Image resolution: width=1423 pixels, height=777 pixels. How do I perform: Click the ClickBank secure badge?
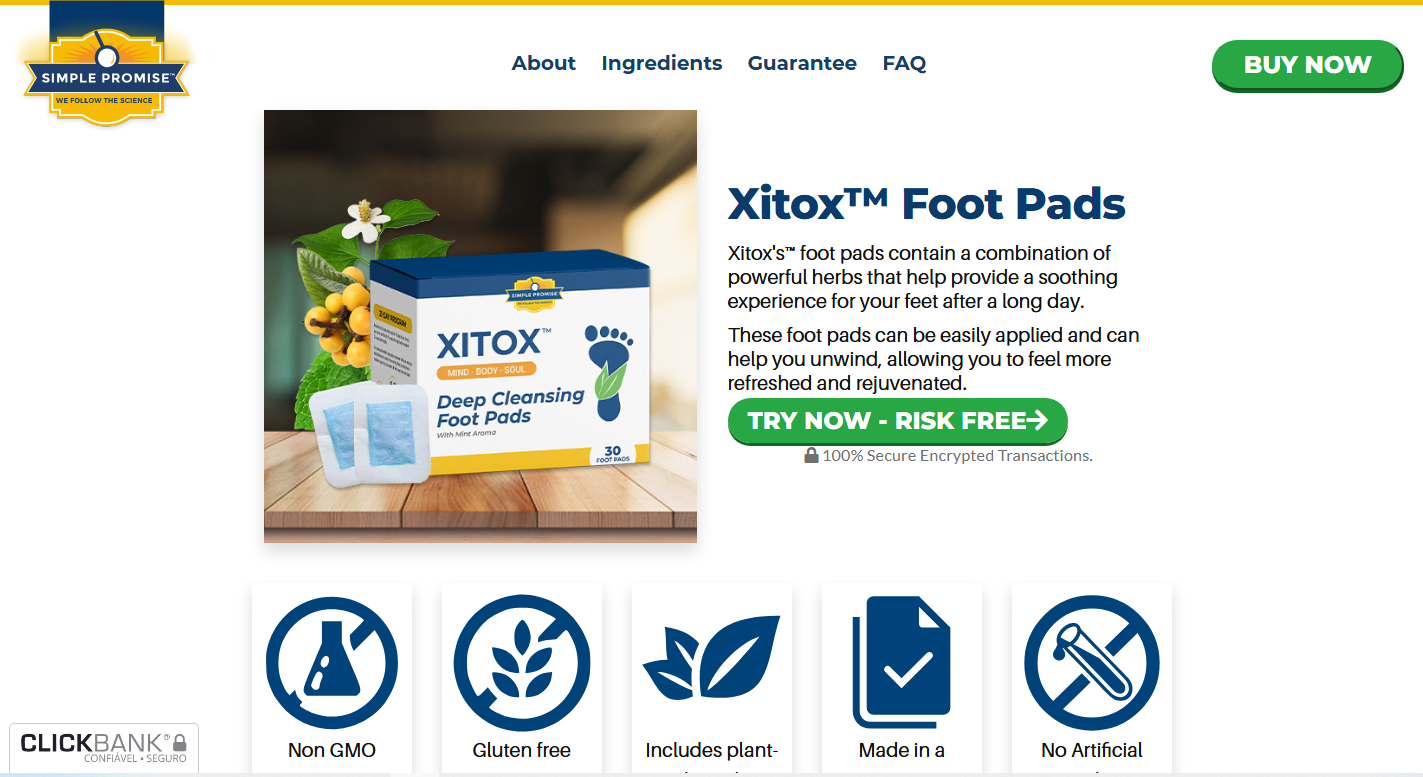click(104, 748)
